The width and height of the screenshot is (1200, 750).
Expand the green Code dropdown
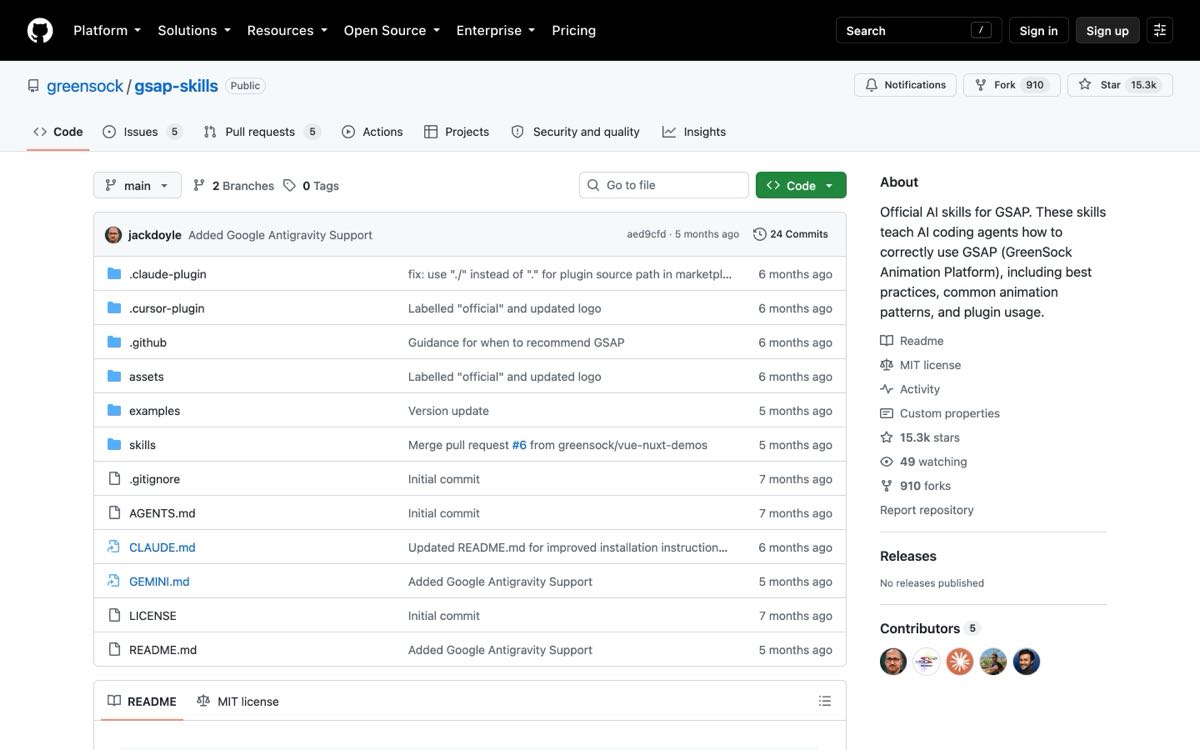(x=801, y=185)
